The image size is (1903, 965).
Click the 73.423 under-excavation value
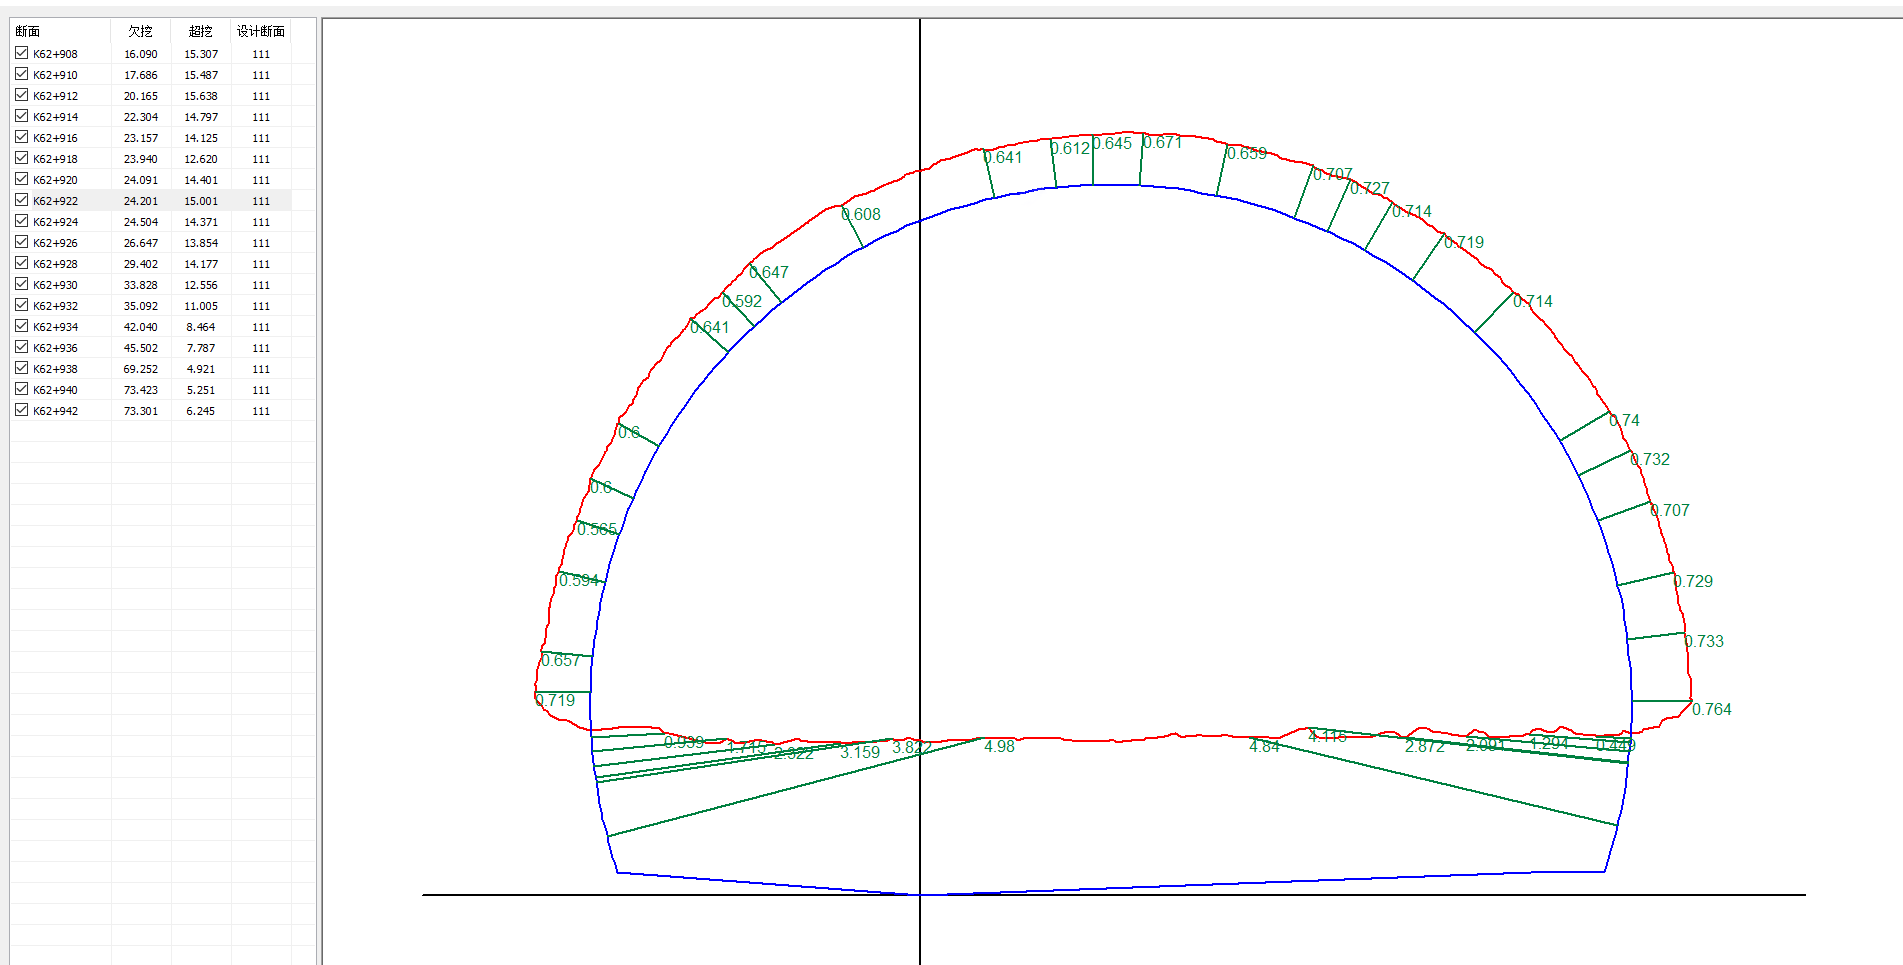140,390
